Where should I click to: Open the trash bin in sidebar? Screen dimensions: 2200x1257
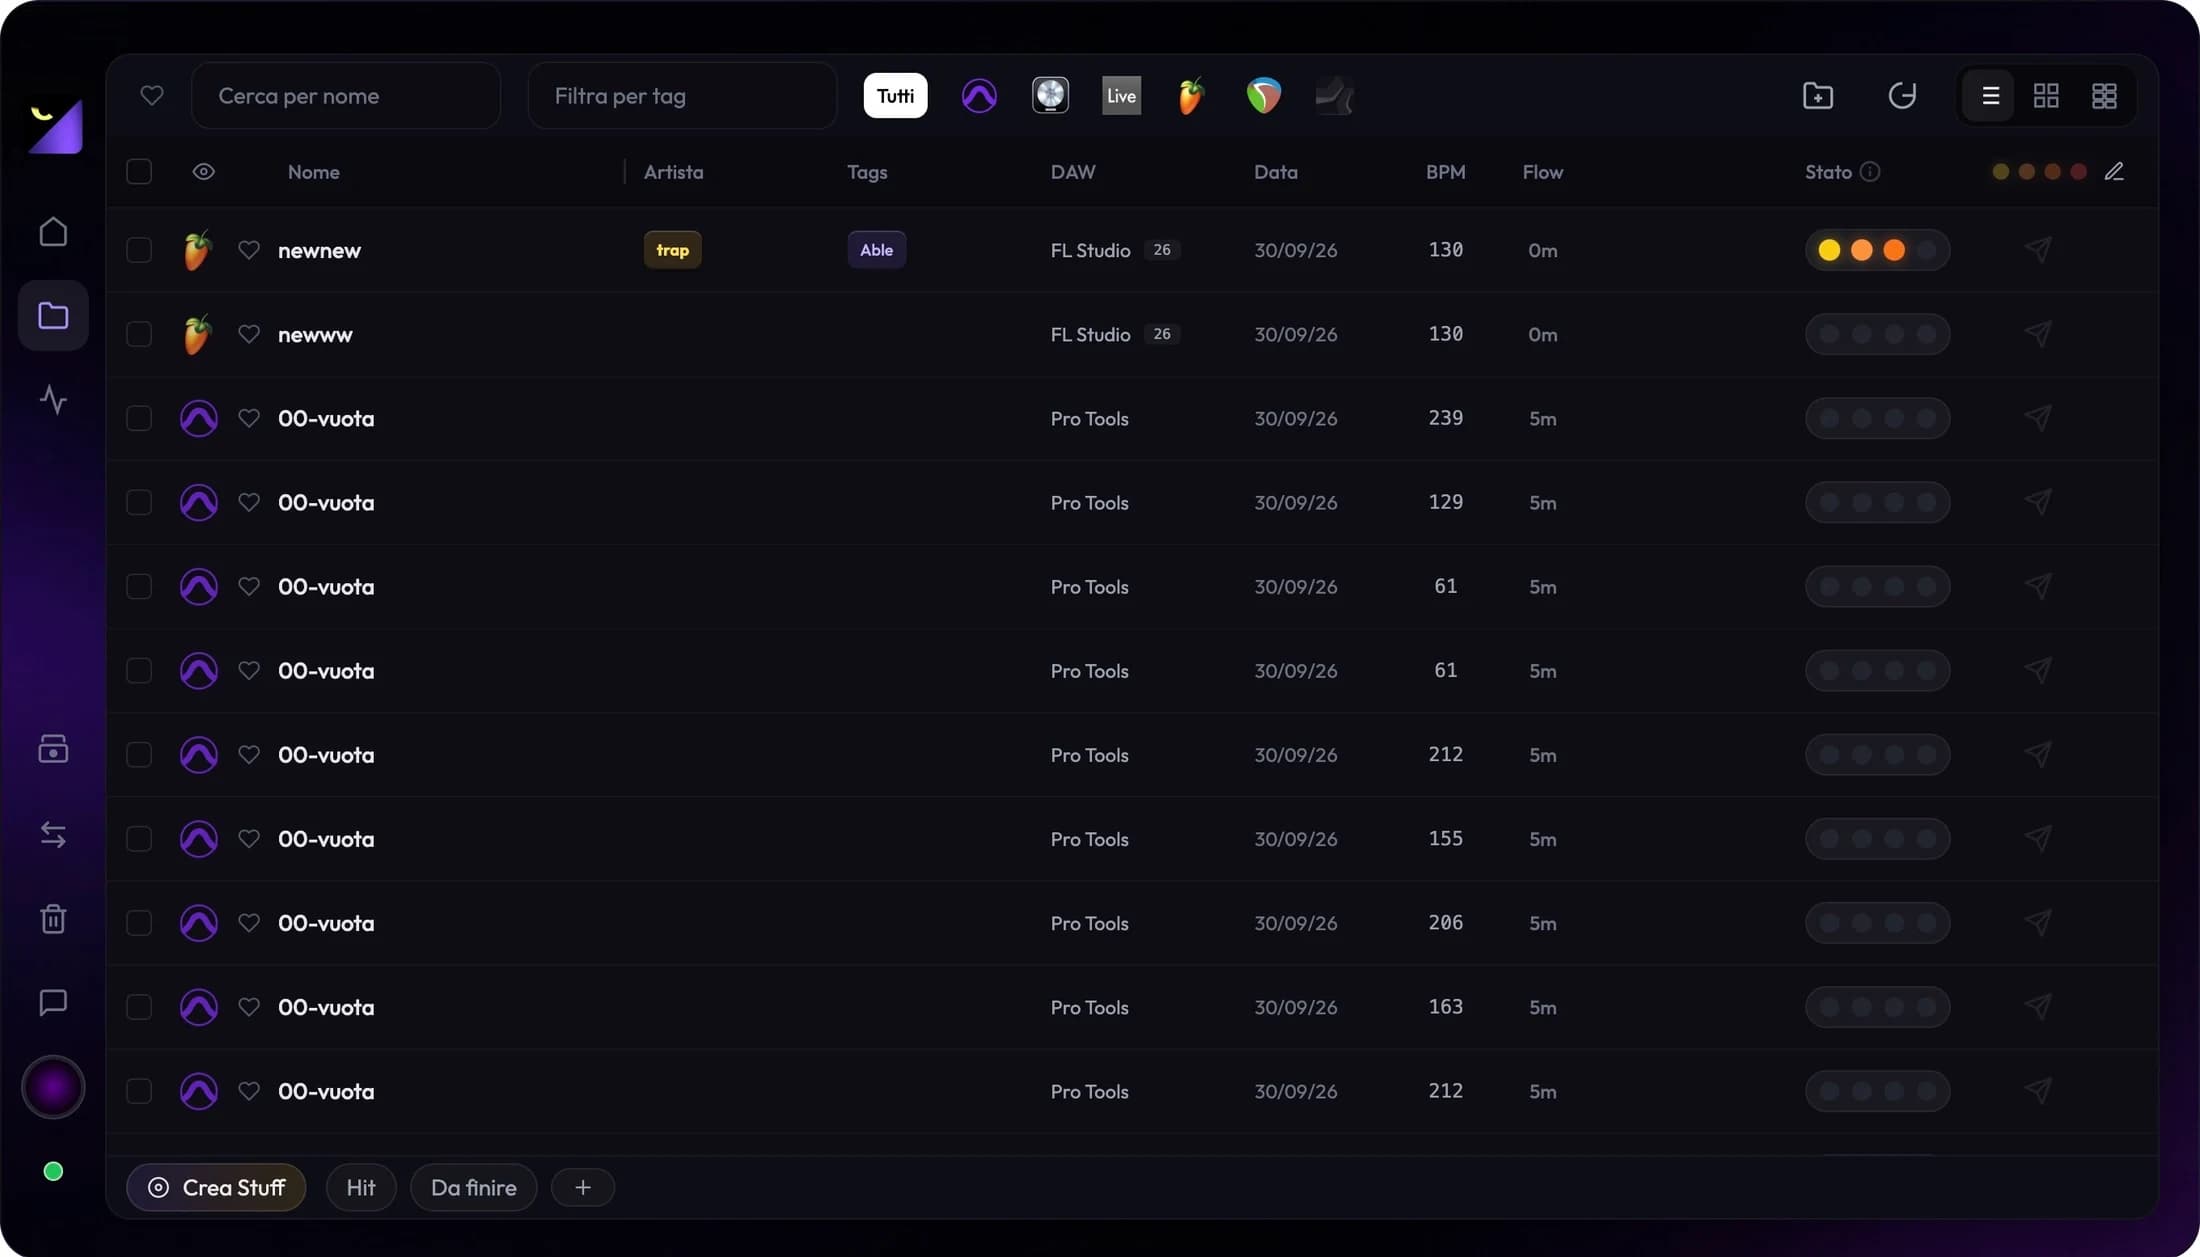(x=53, y=918)
